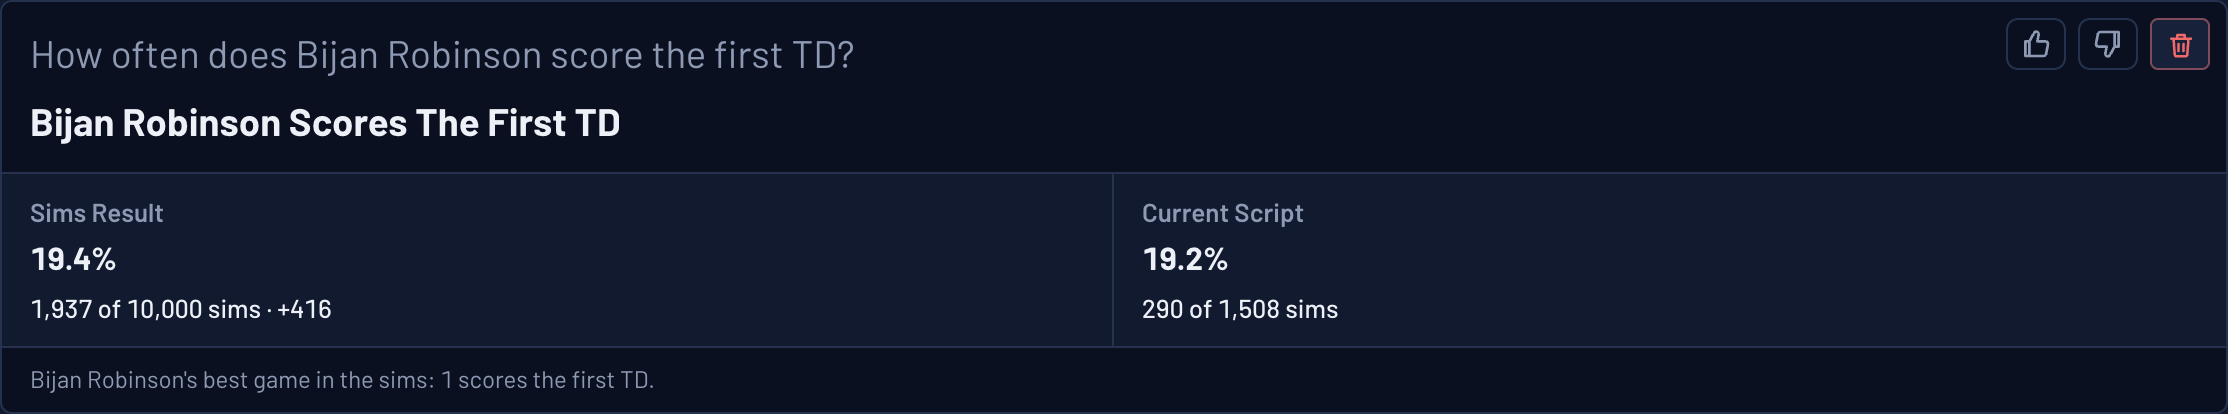The width and height of the screenshot is (2228, 414).
Task: Click the "Current Script" label
Action: click(1222, 213)
